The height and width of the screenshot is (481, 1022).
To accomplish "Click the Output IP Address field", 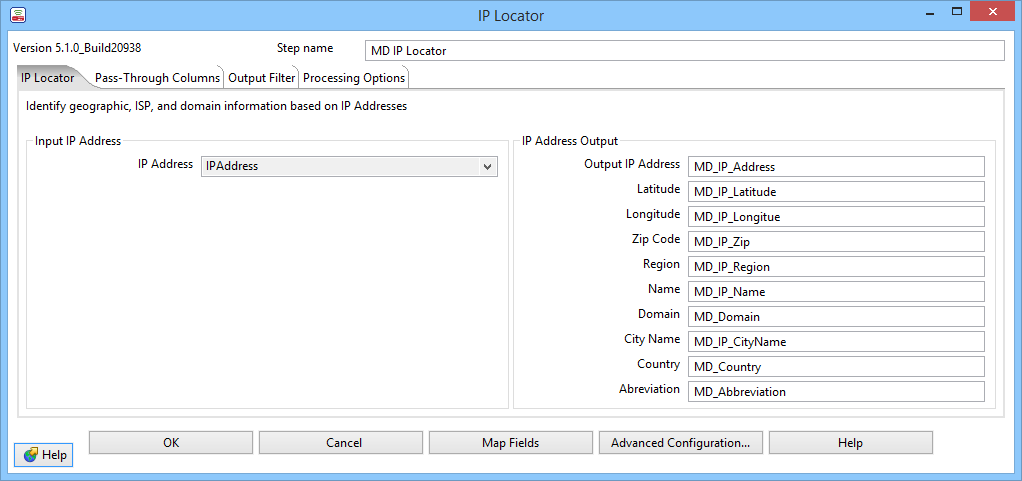I will 836,167.
